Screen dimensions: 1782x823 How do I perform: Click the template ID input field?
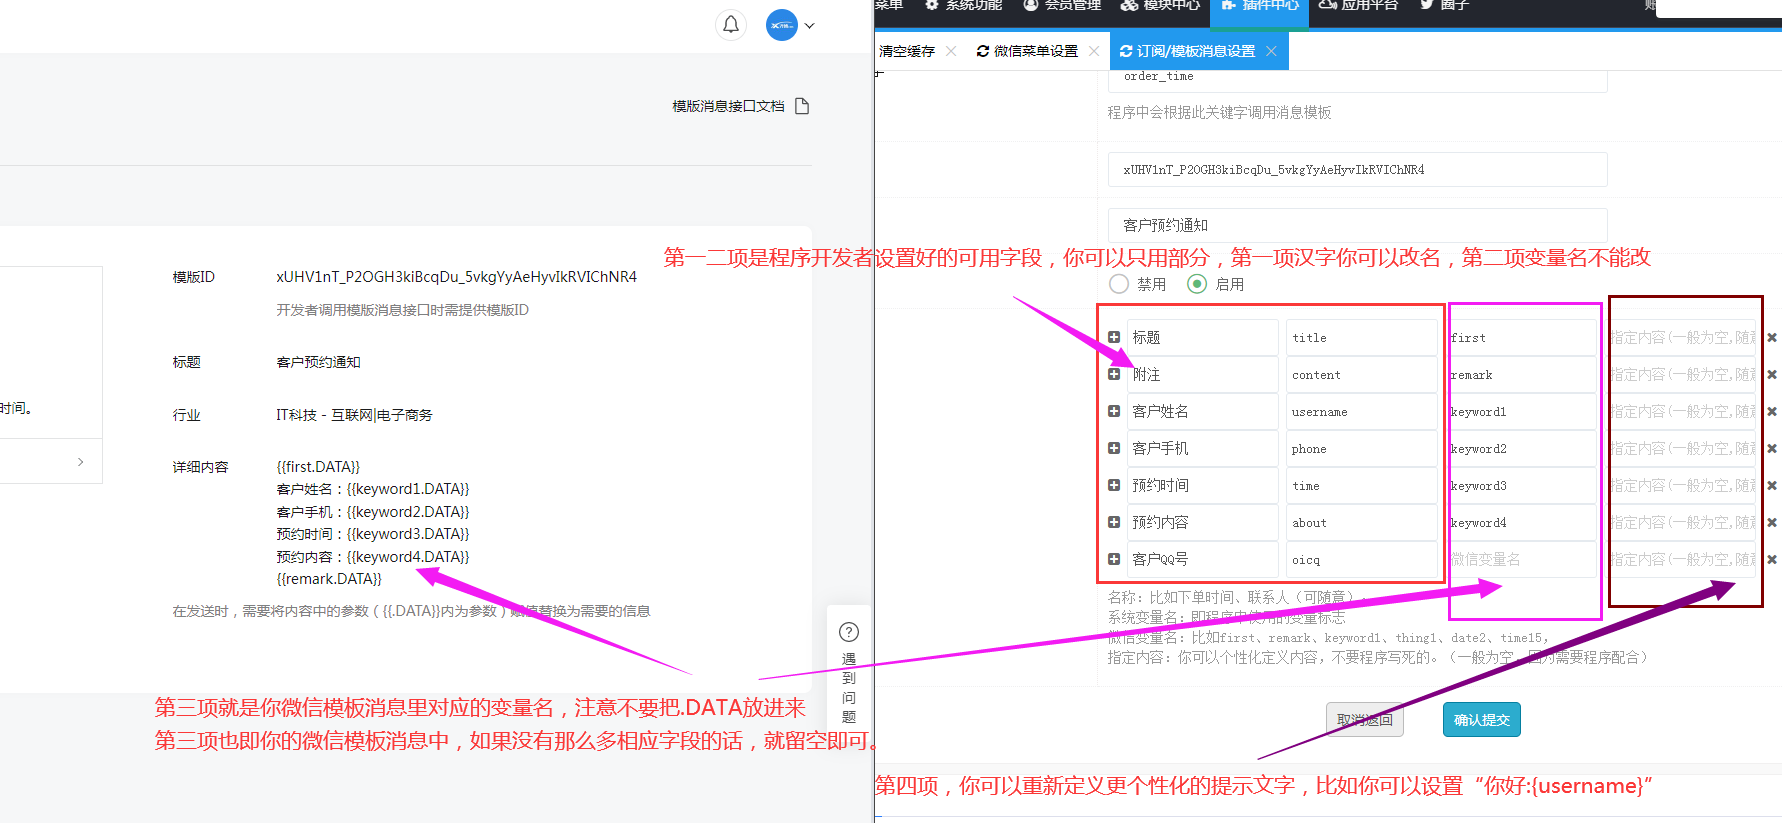1357,170
